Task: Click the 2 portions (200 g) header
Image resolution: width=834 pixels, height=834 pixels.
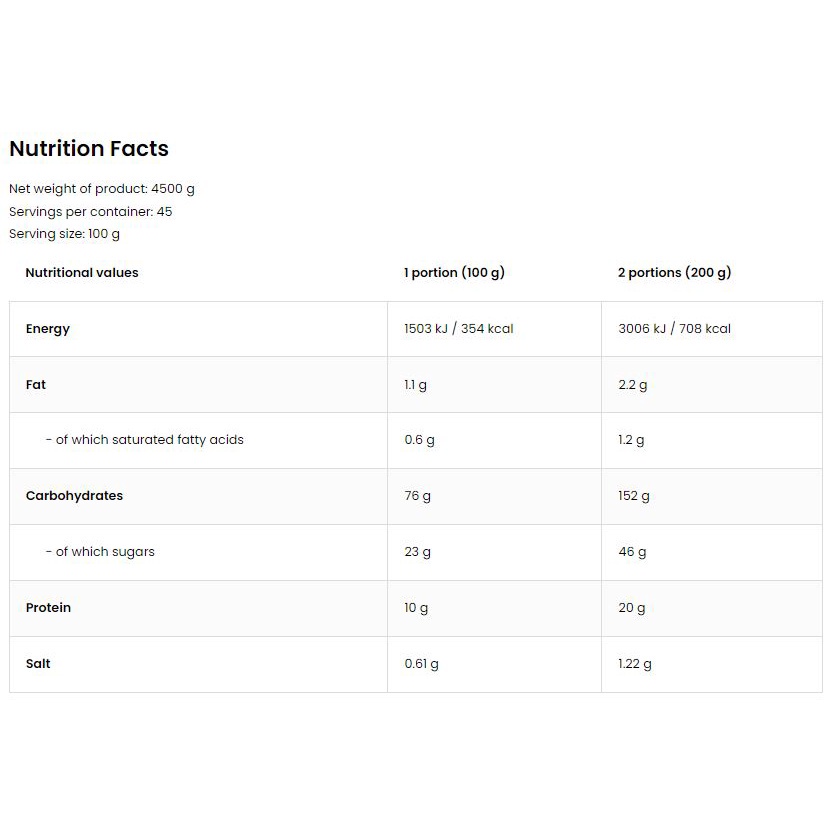Action: (674, 272)
